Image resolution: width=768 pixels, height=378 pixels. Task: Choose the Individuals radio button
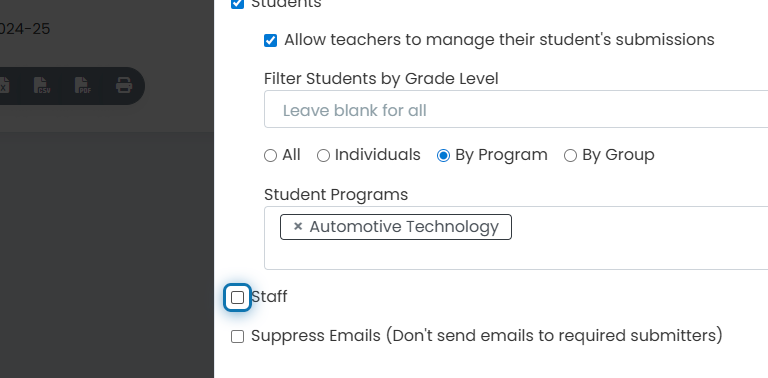[323, 156]
